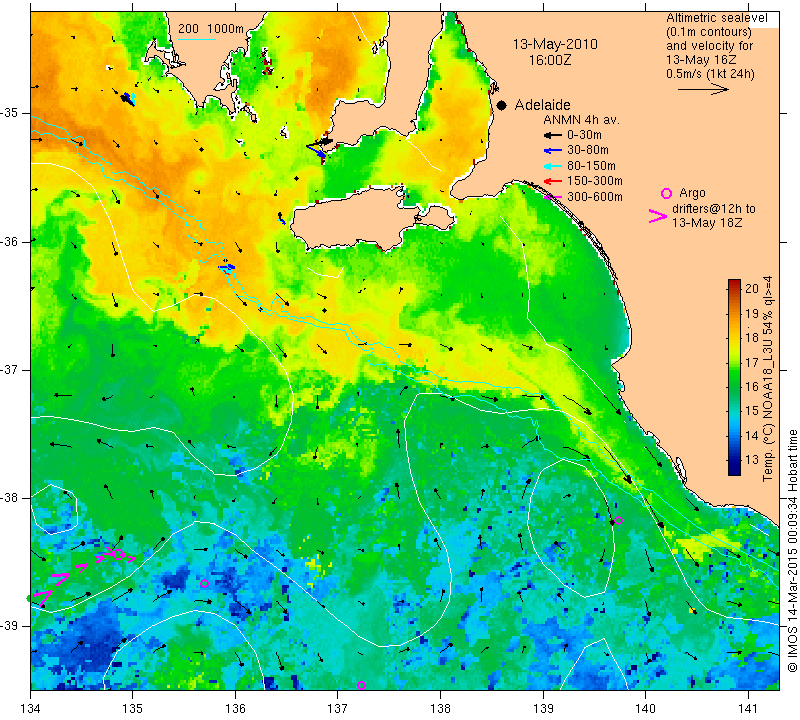Click longitude axis label 139
This screenshot has height=720, width=800.
(543, 709)
